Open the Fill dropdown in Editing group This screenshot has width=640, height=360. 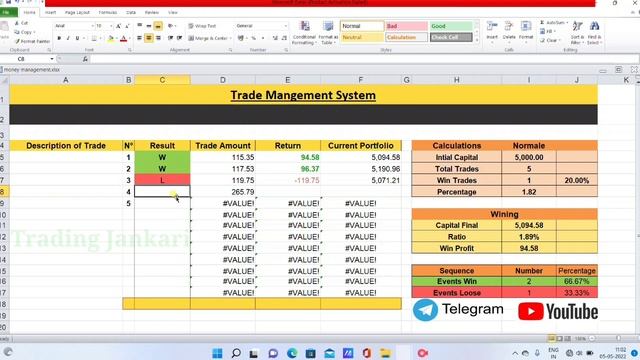(547, 31)
